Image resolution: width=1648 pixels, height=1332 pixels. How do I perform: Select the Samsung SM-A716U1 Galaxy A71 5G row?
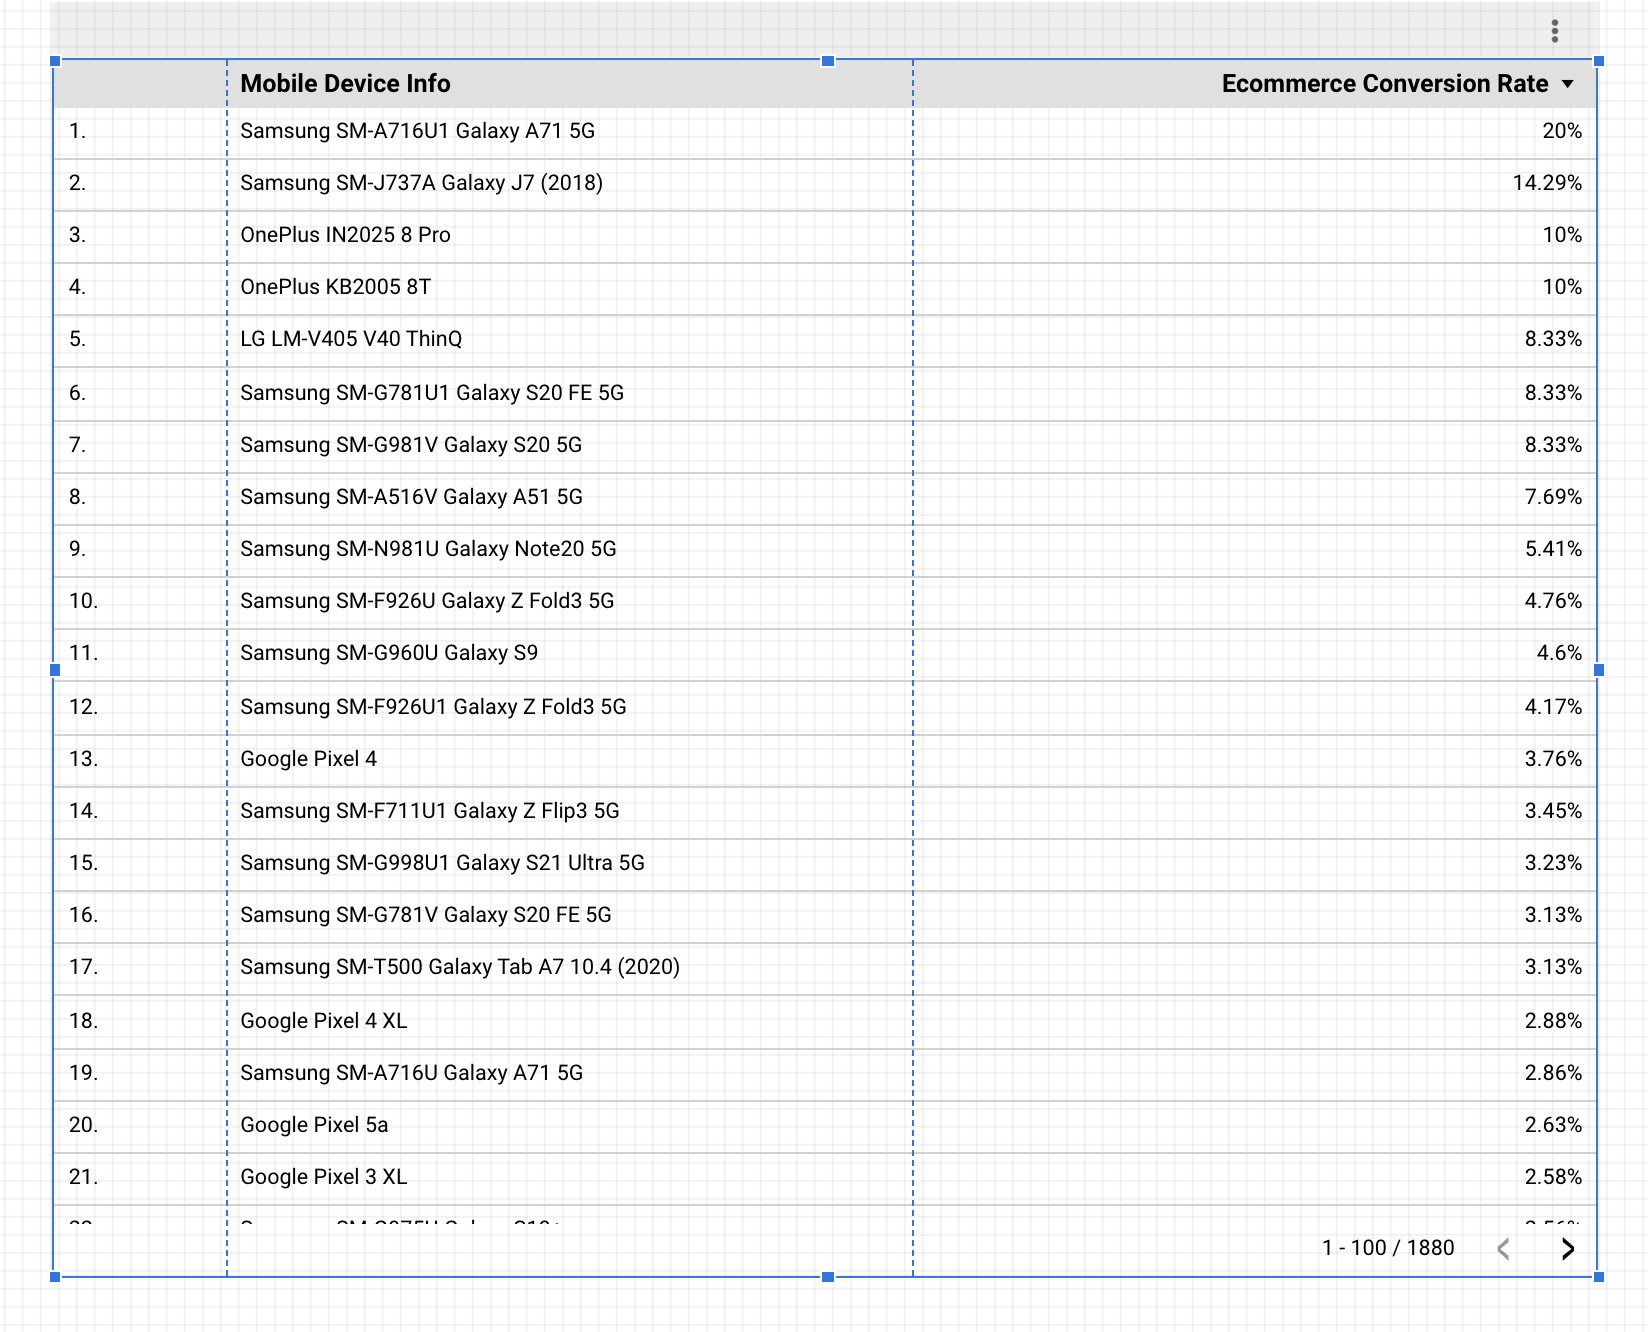825,132
